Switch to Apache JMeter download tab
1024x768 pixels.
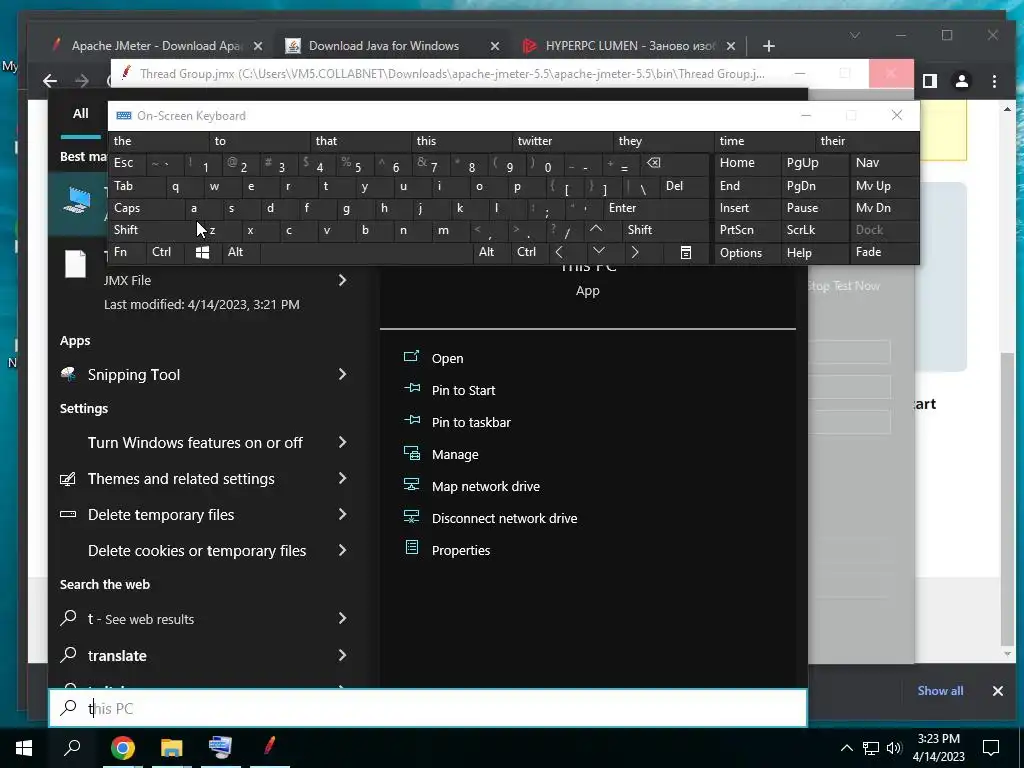tap(155, 46)
